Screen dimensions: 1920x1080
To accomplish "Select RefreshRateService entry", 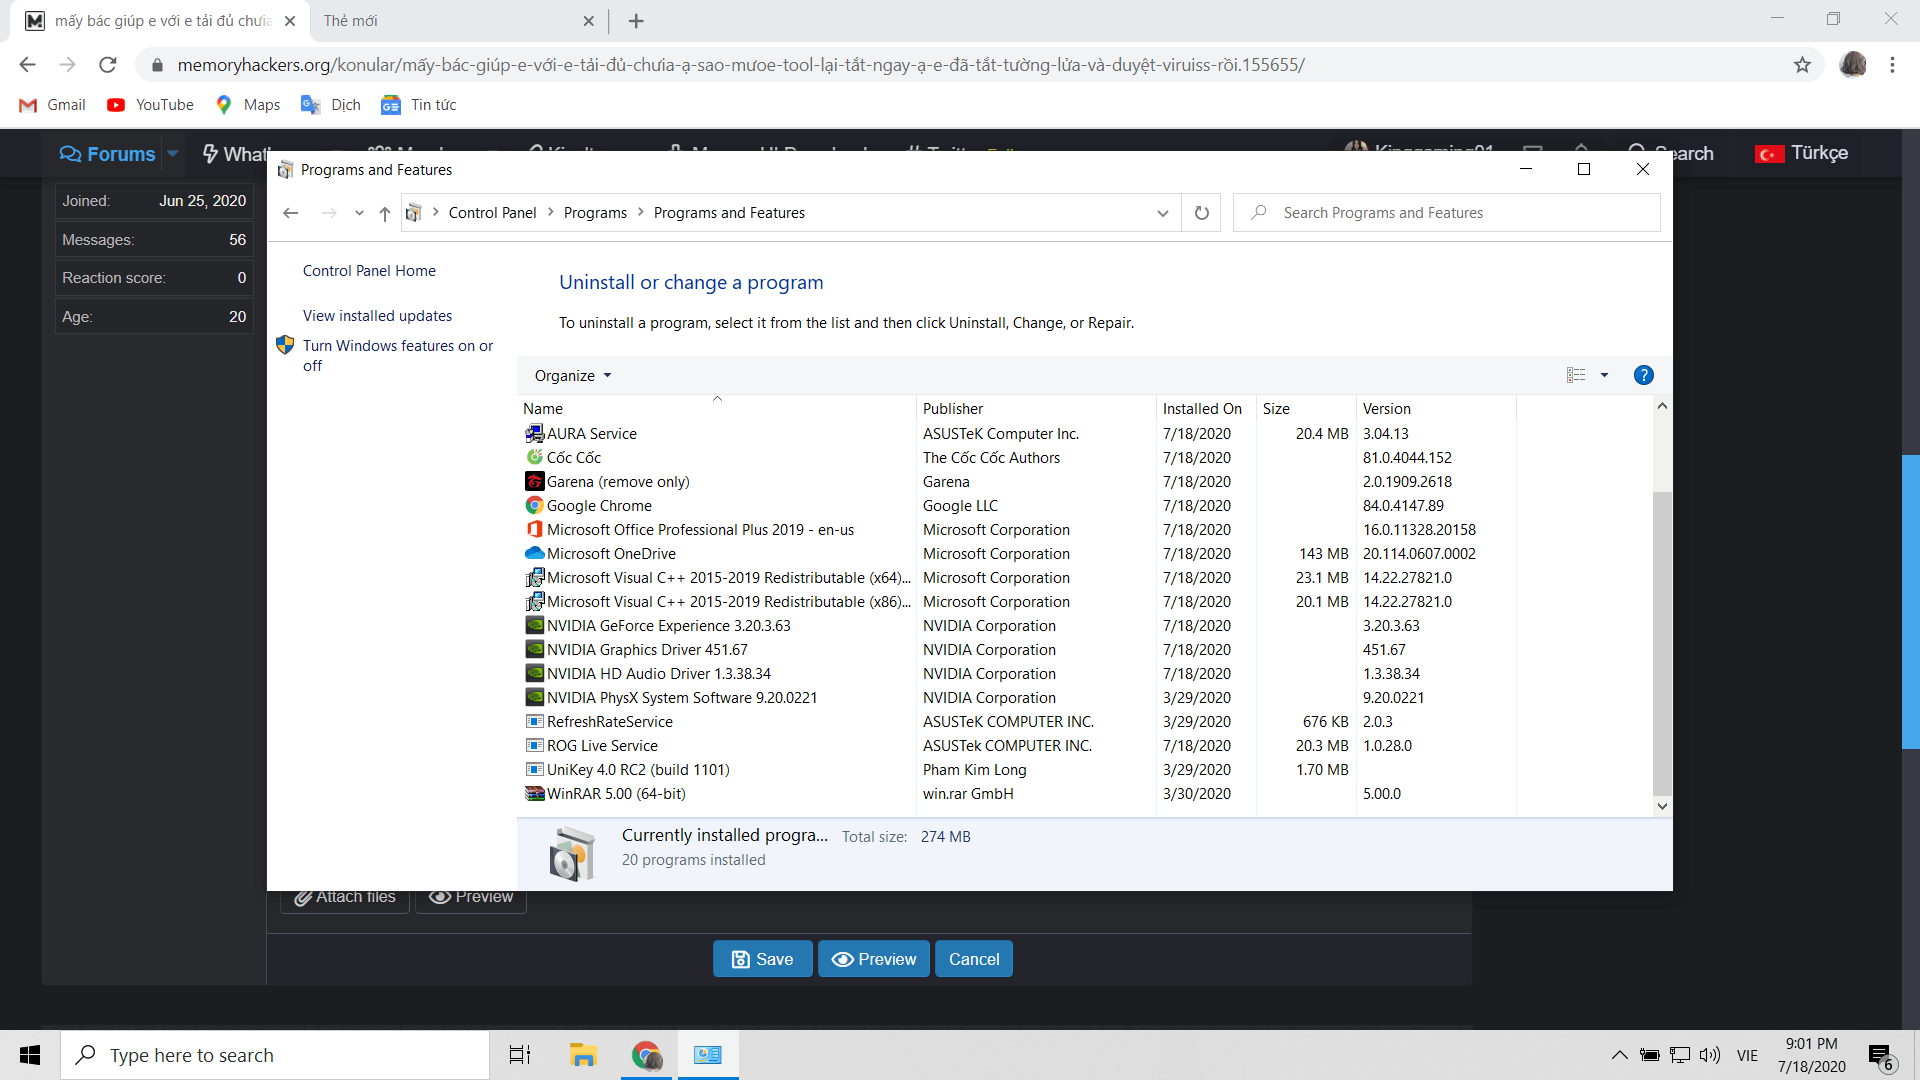I will pos(1018,721).
